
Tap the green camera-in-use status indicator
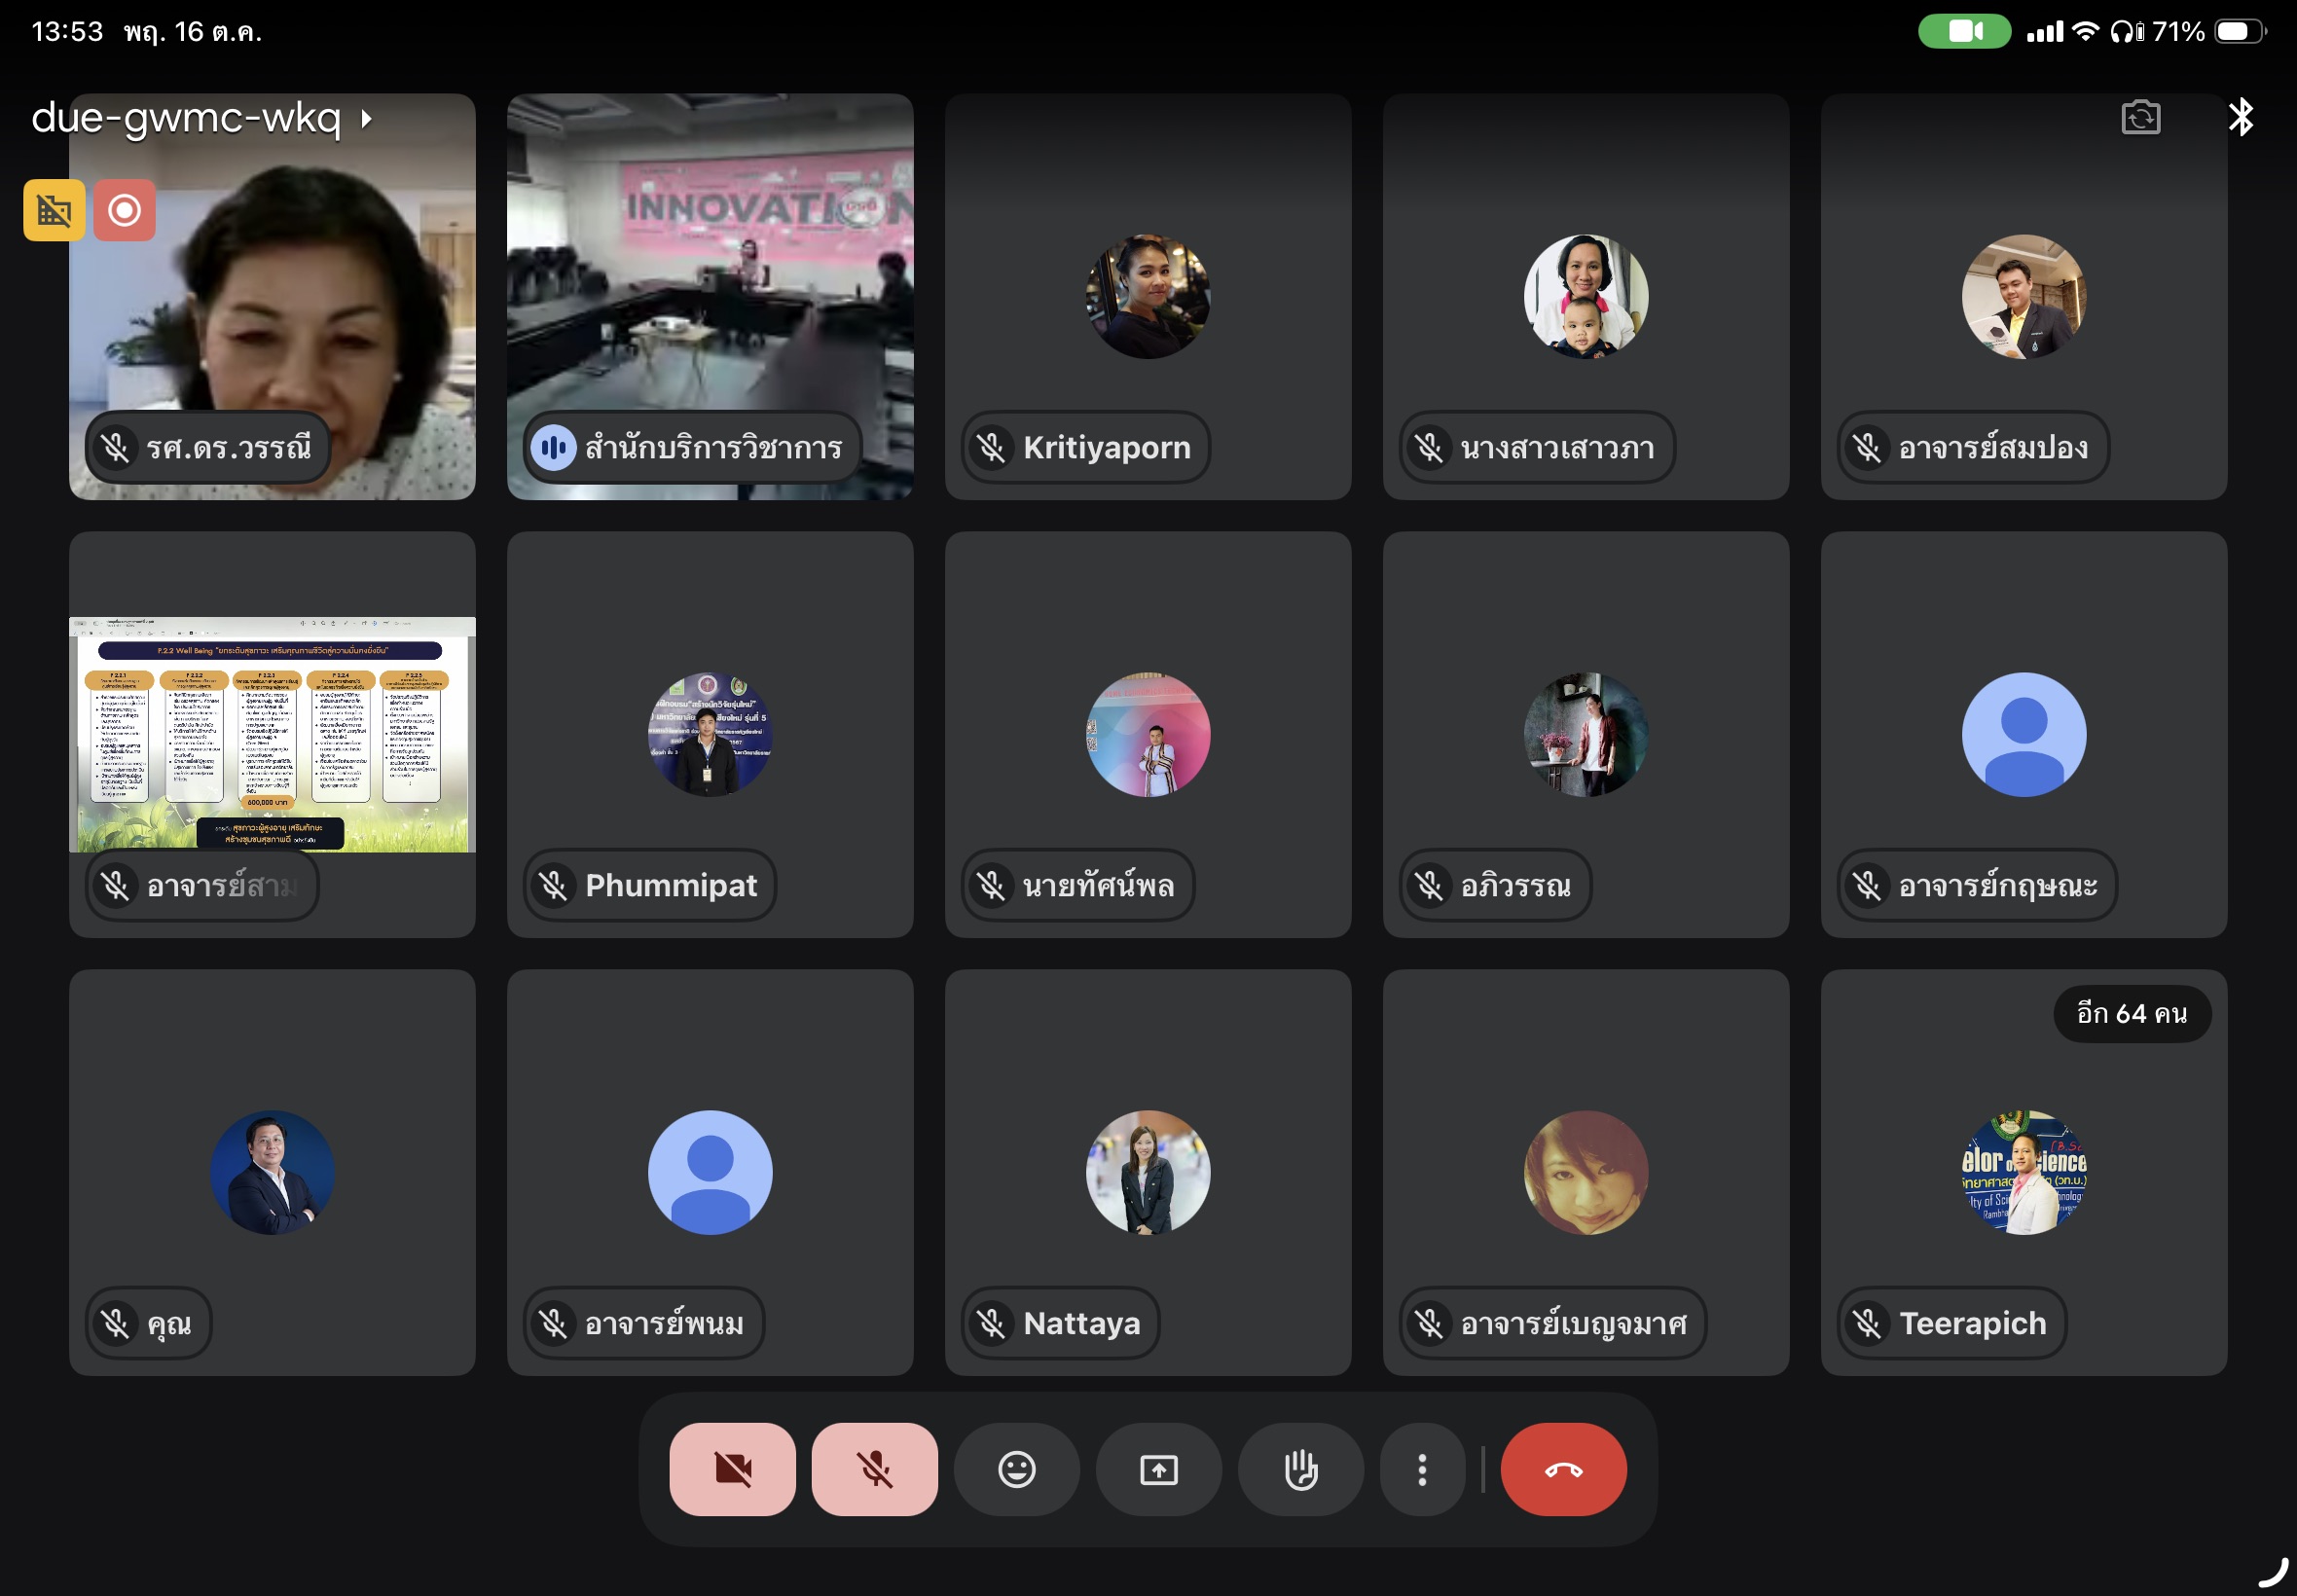click(1963, 31)
